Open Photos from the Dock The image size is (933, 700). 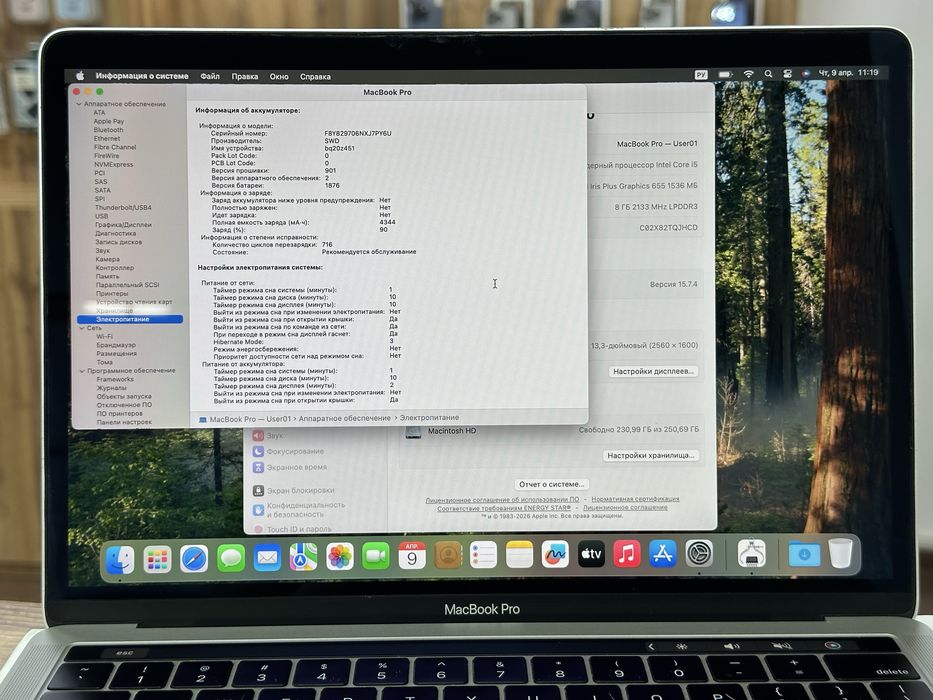pos(340,557)
